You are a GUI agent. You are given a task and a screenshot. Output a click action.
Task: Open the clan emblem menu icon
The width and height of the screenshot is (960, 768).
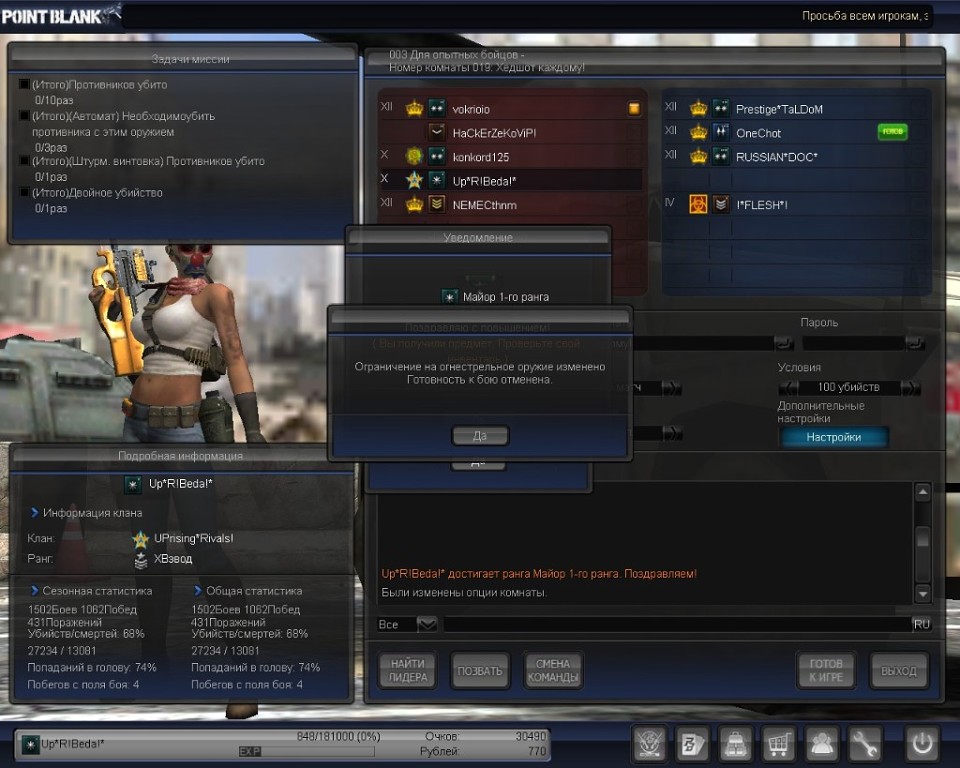click(650, 744)
